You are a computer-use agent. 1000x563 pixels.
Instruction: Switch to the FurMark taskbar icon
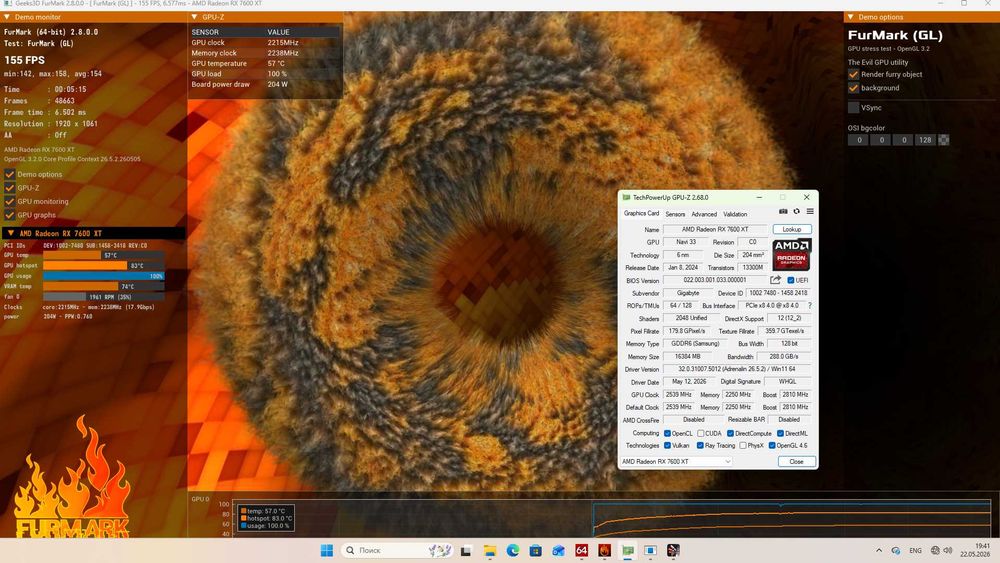tap(605, 550)
